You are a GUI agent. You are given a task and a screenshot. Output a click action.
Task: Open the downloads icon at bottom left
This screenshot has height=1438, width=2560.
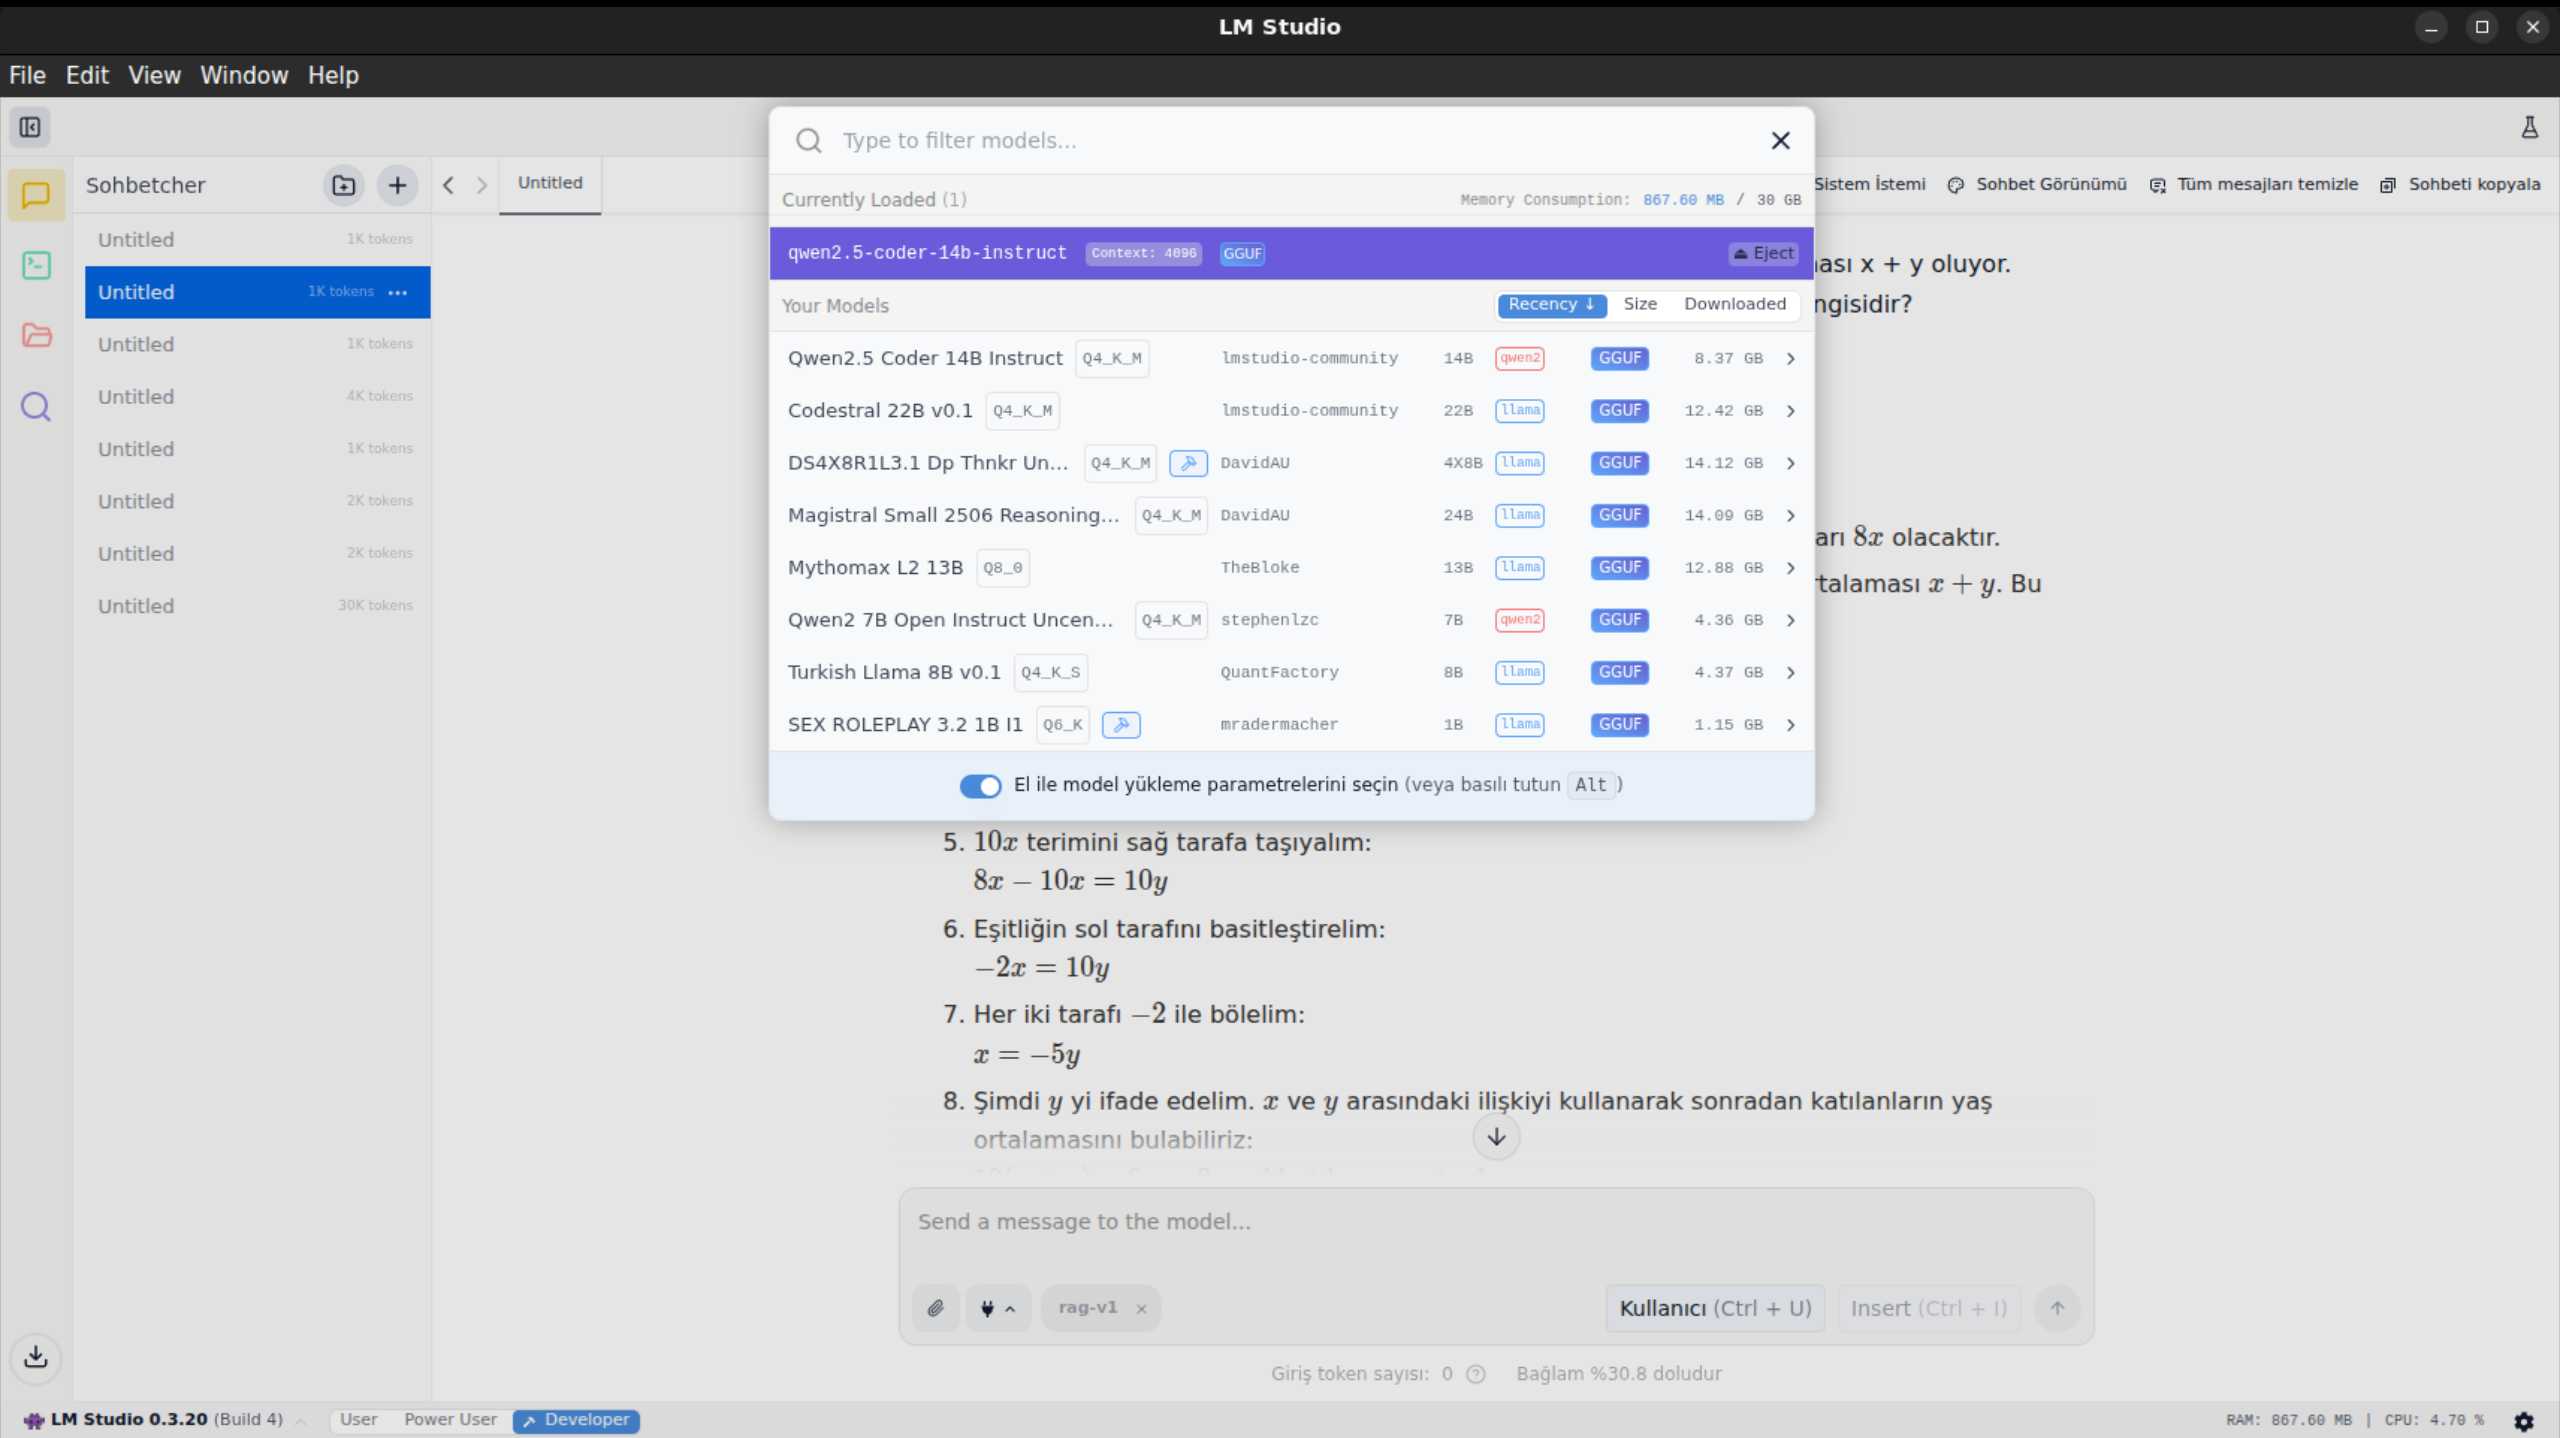(x=36, y=1357)
